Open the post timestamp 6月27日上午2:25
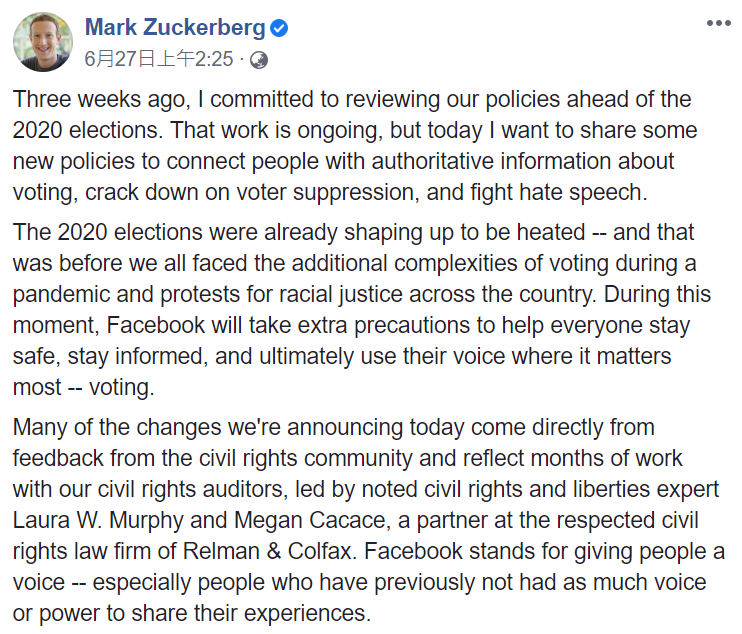The image size is (742, 634). click(159, 59)
